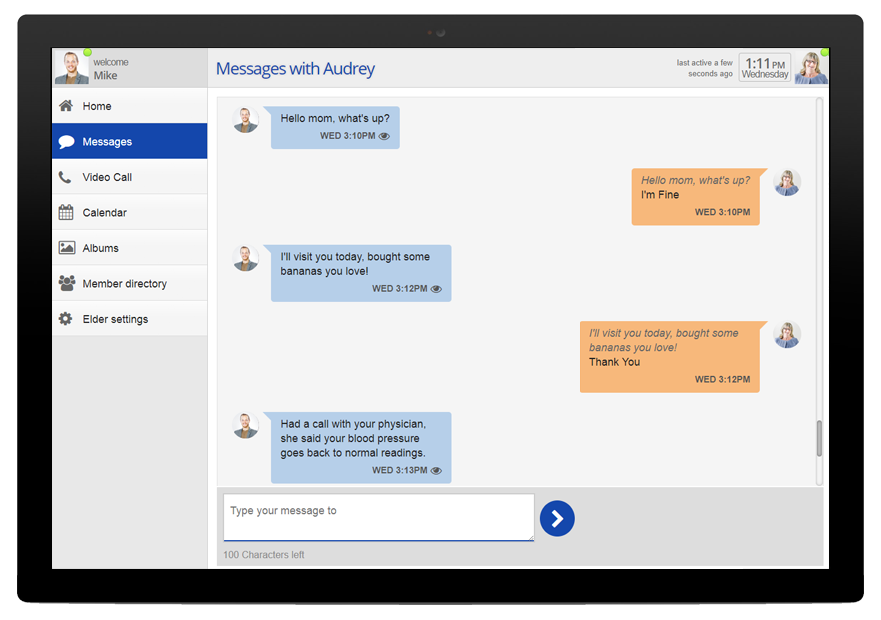Click the chat scrollbar thumb
The width and height of the screenshot is (881, 620).
pos(819,438)
